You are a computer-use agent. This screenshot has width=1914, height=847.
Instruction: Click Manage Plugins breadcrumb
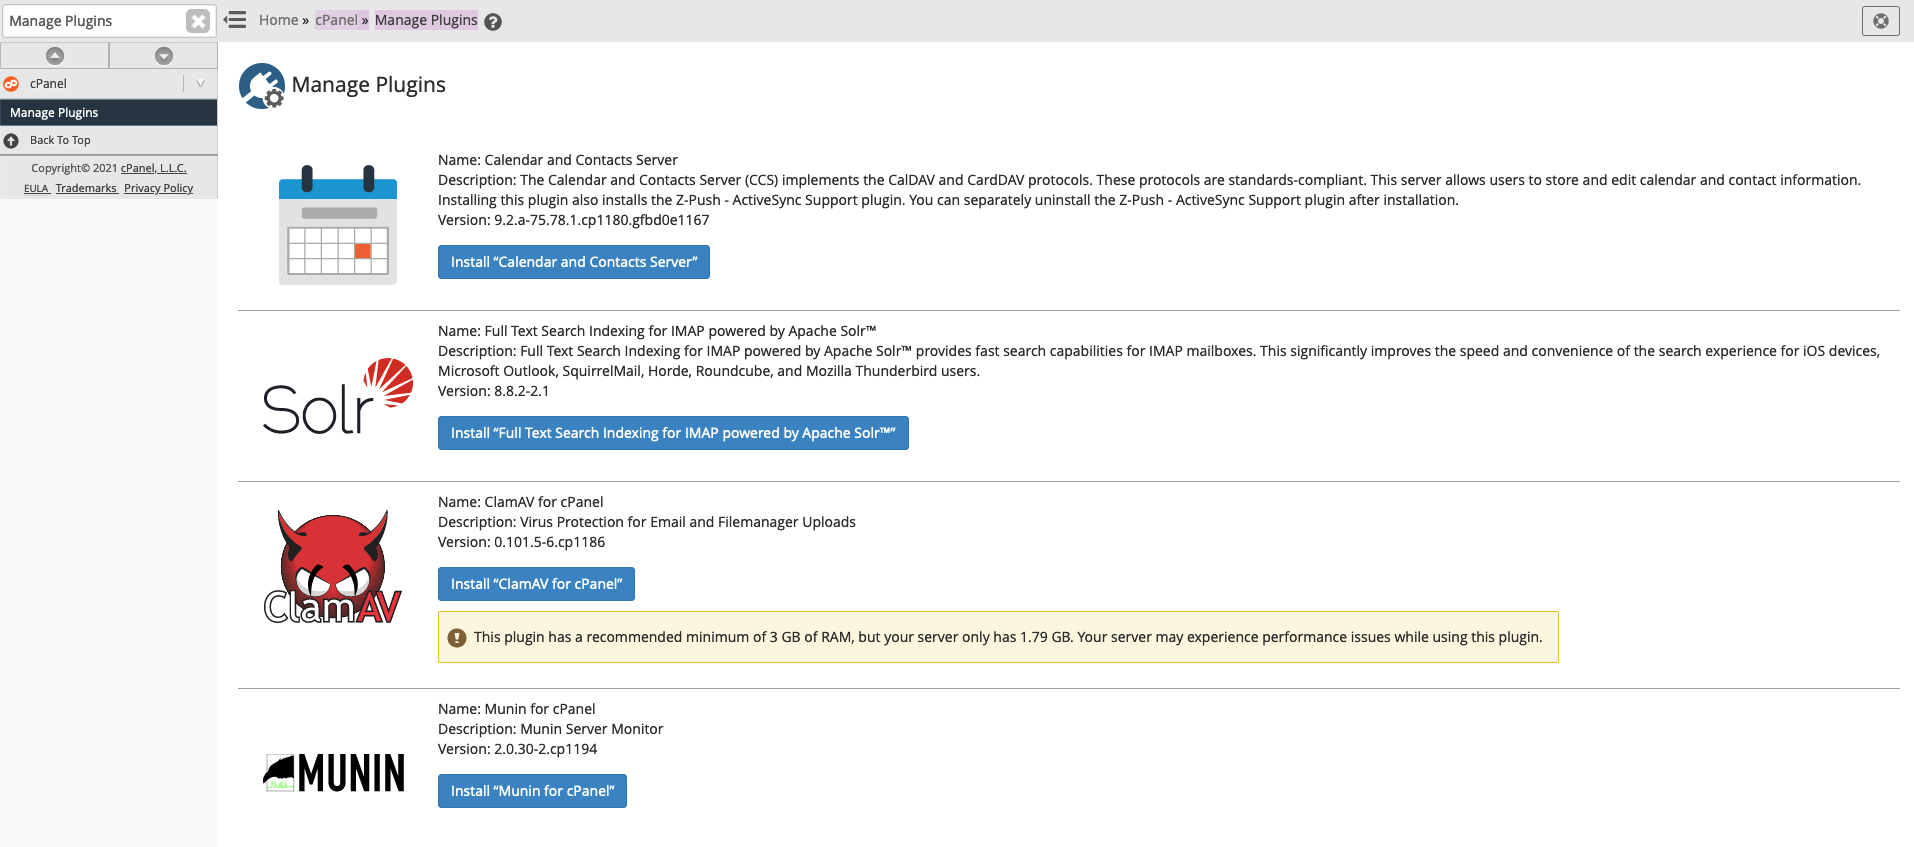426,20
